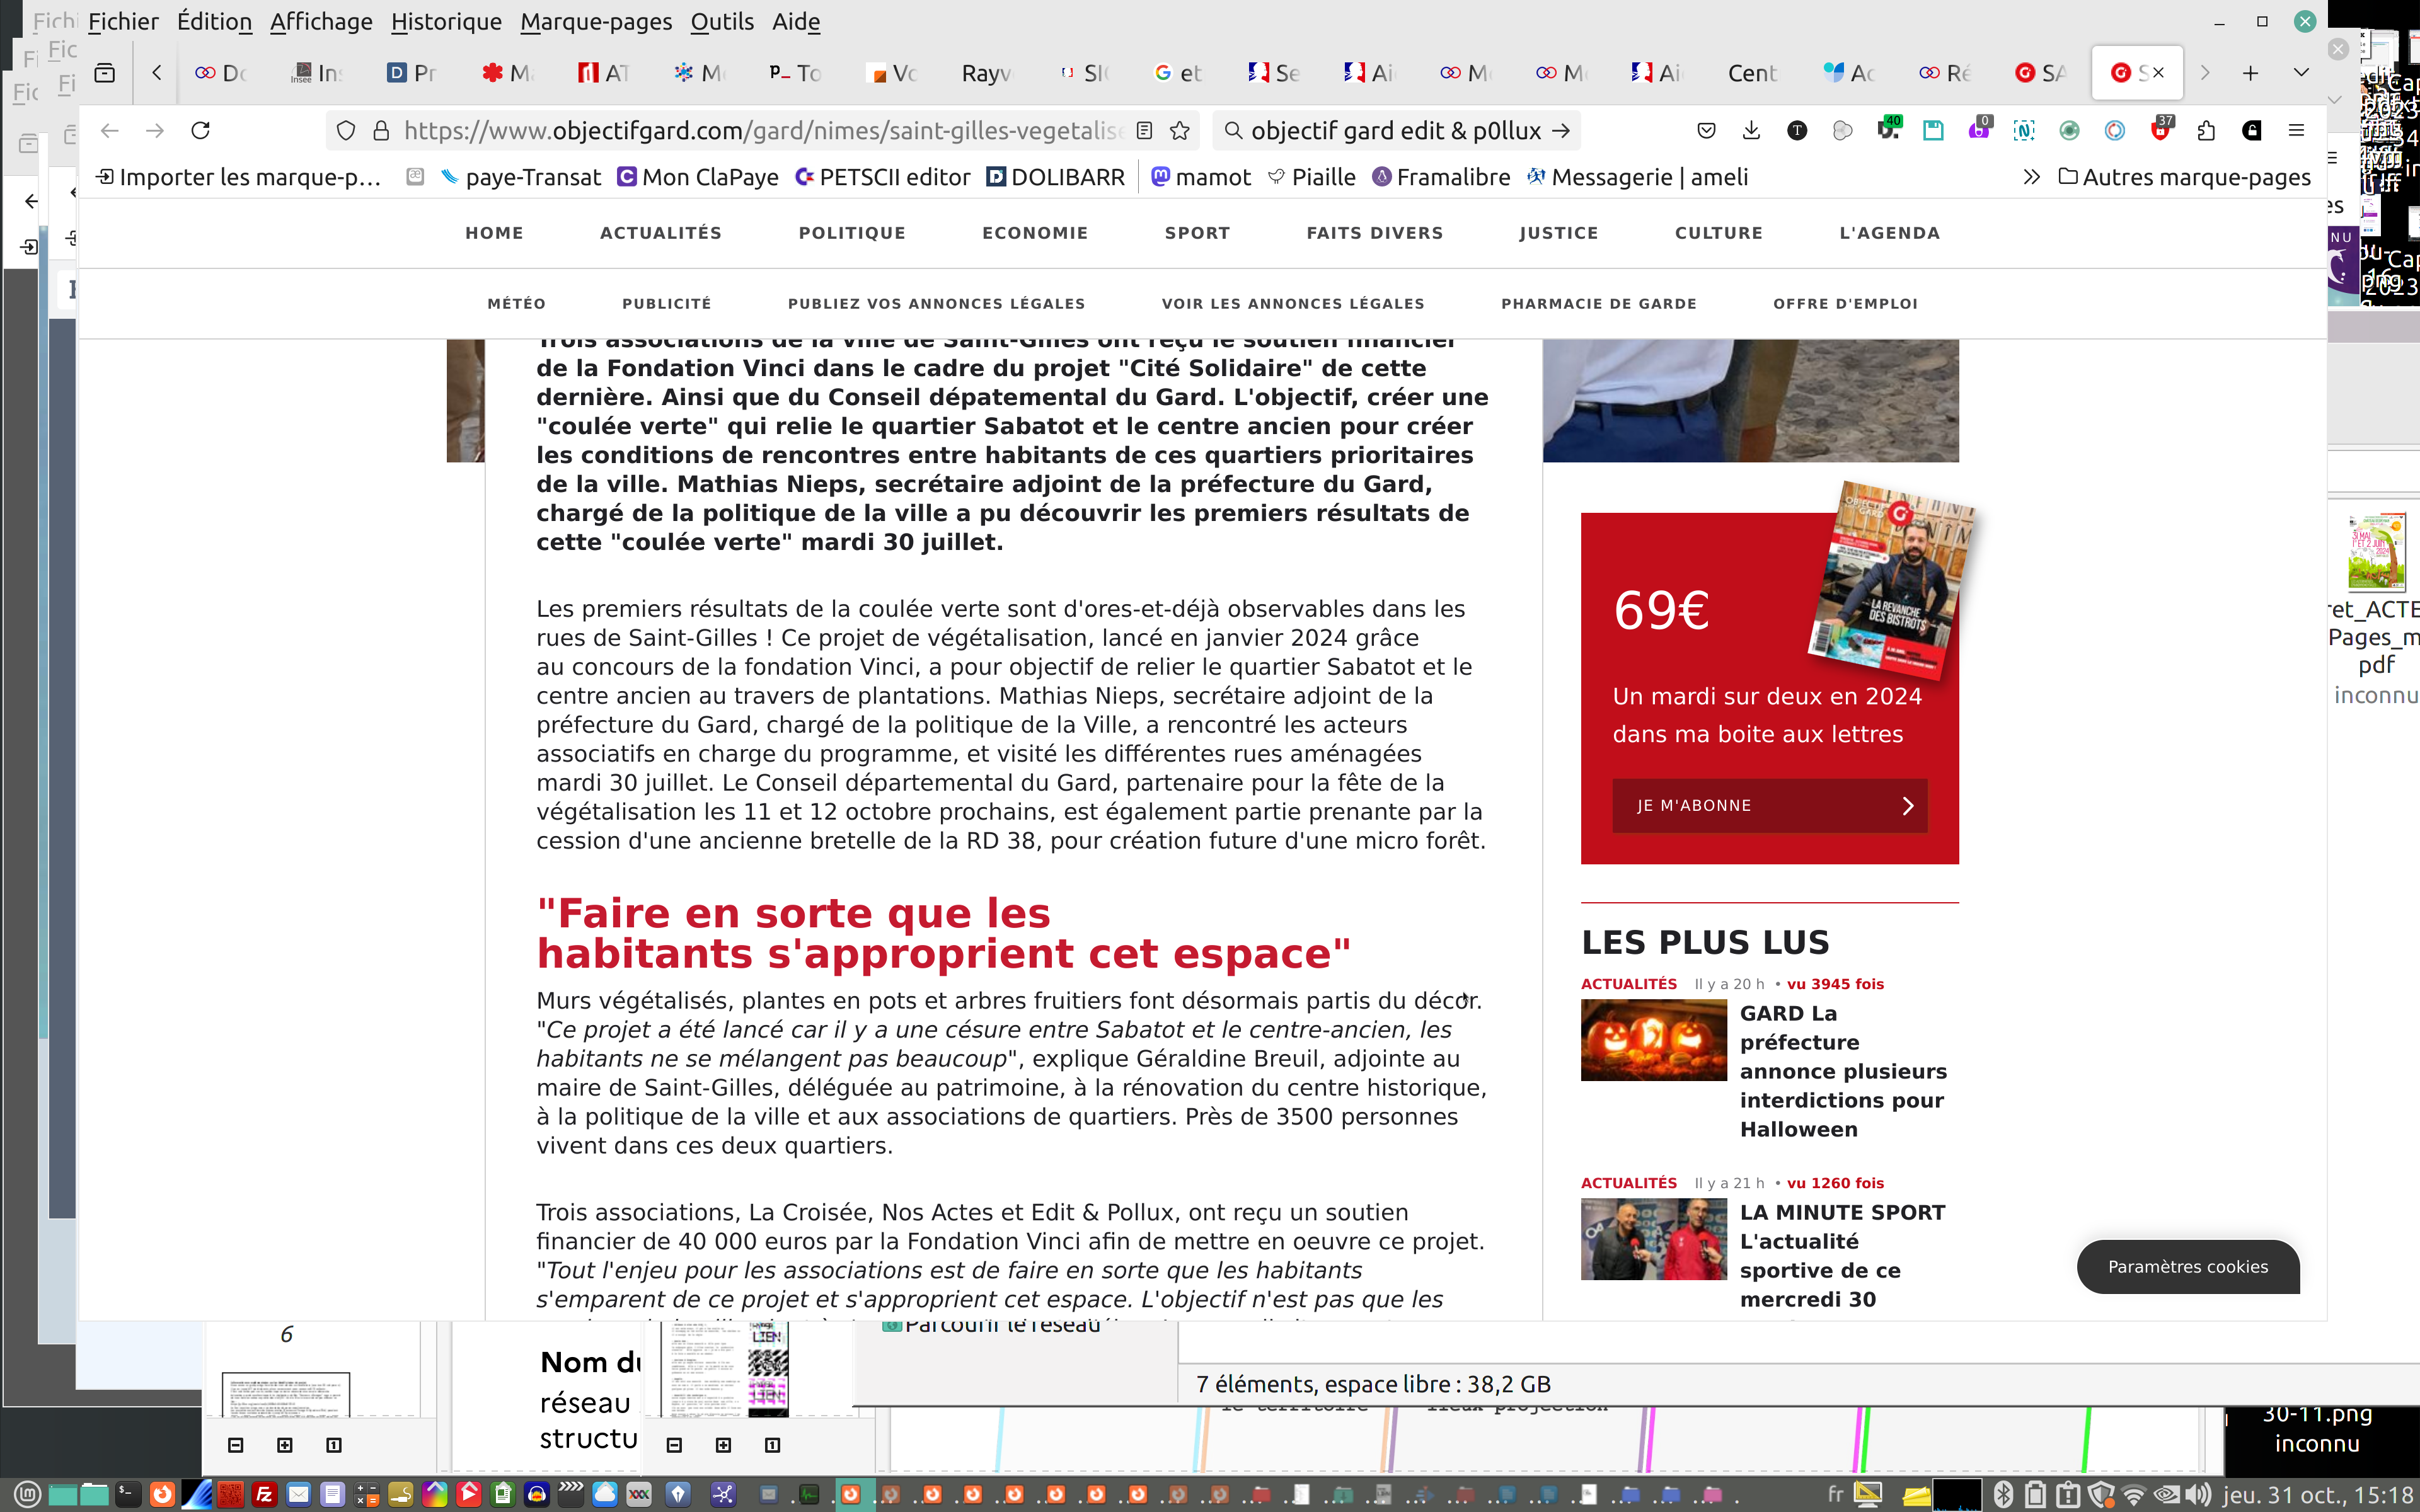
Task: Click the site lock security icon
Action: [381, 130]
